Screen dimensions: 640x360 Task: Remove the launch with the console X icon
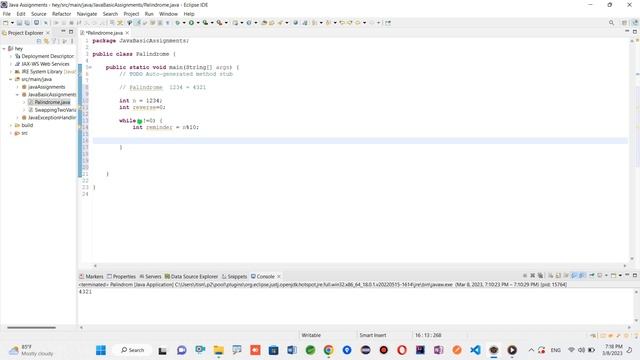(532, 276)
